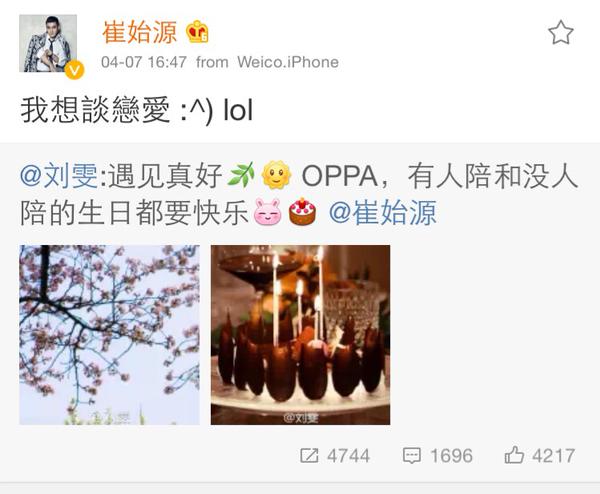
Task: Tap the repost icon beside 4744
Action: (309, 455)
